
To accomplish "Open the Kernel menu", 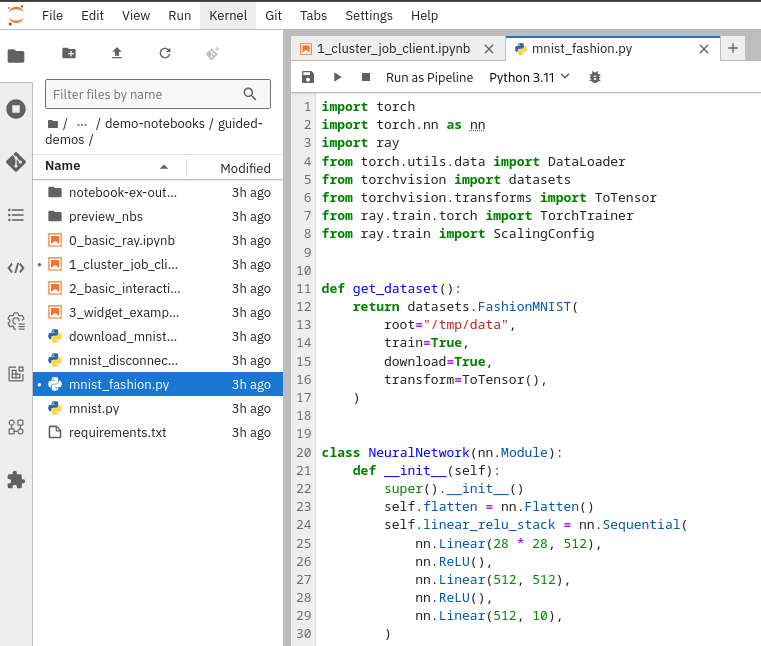I will click(227, 15).
